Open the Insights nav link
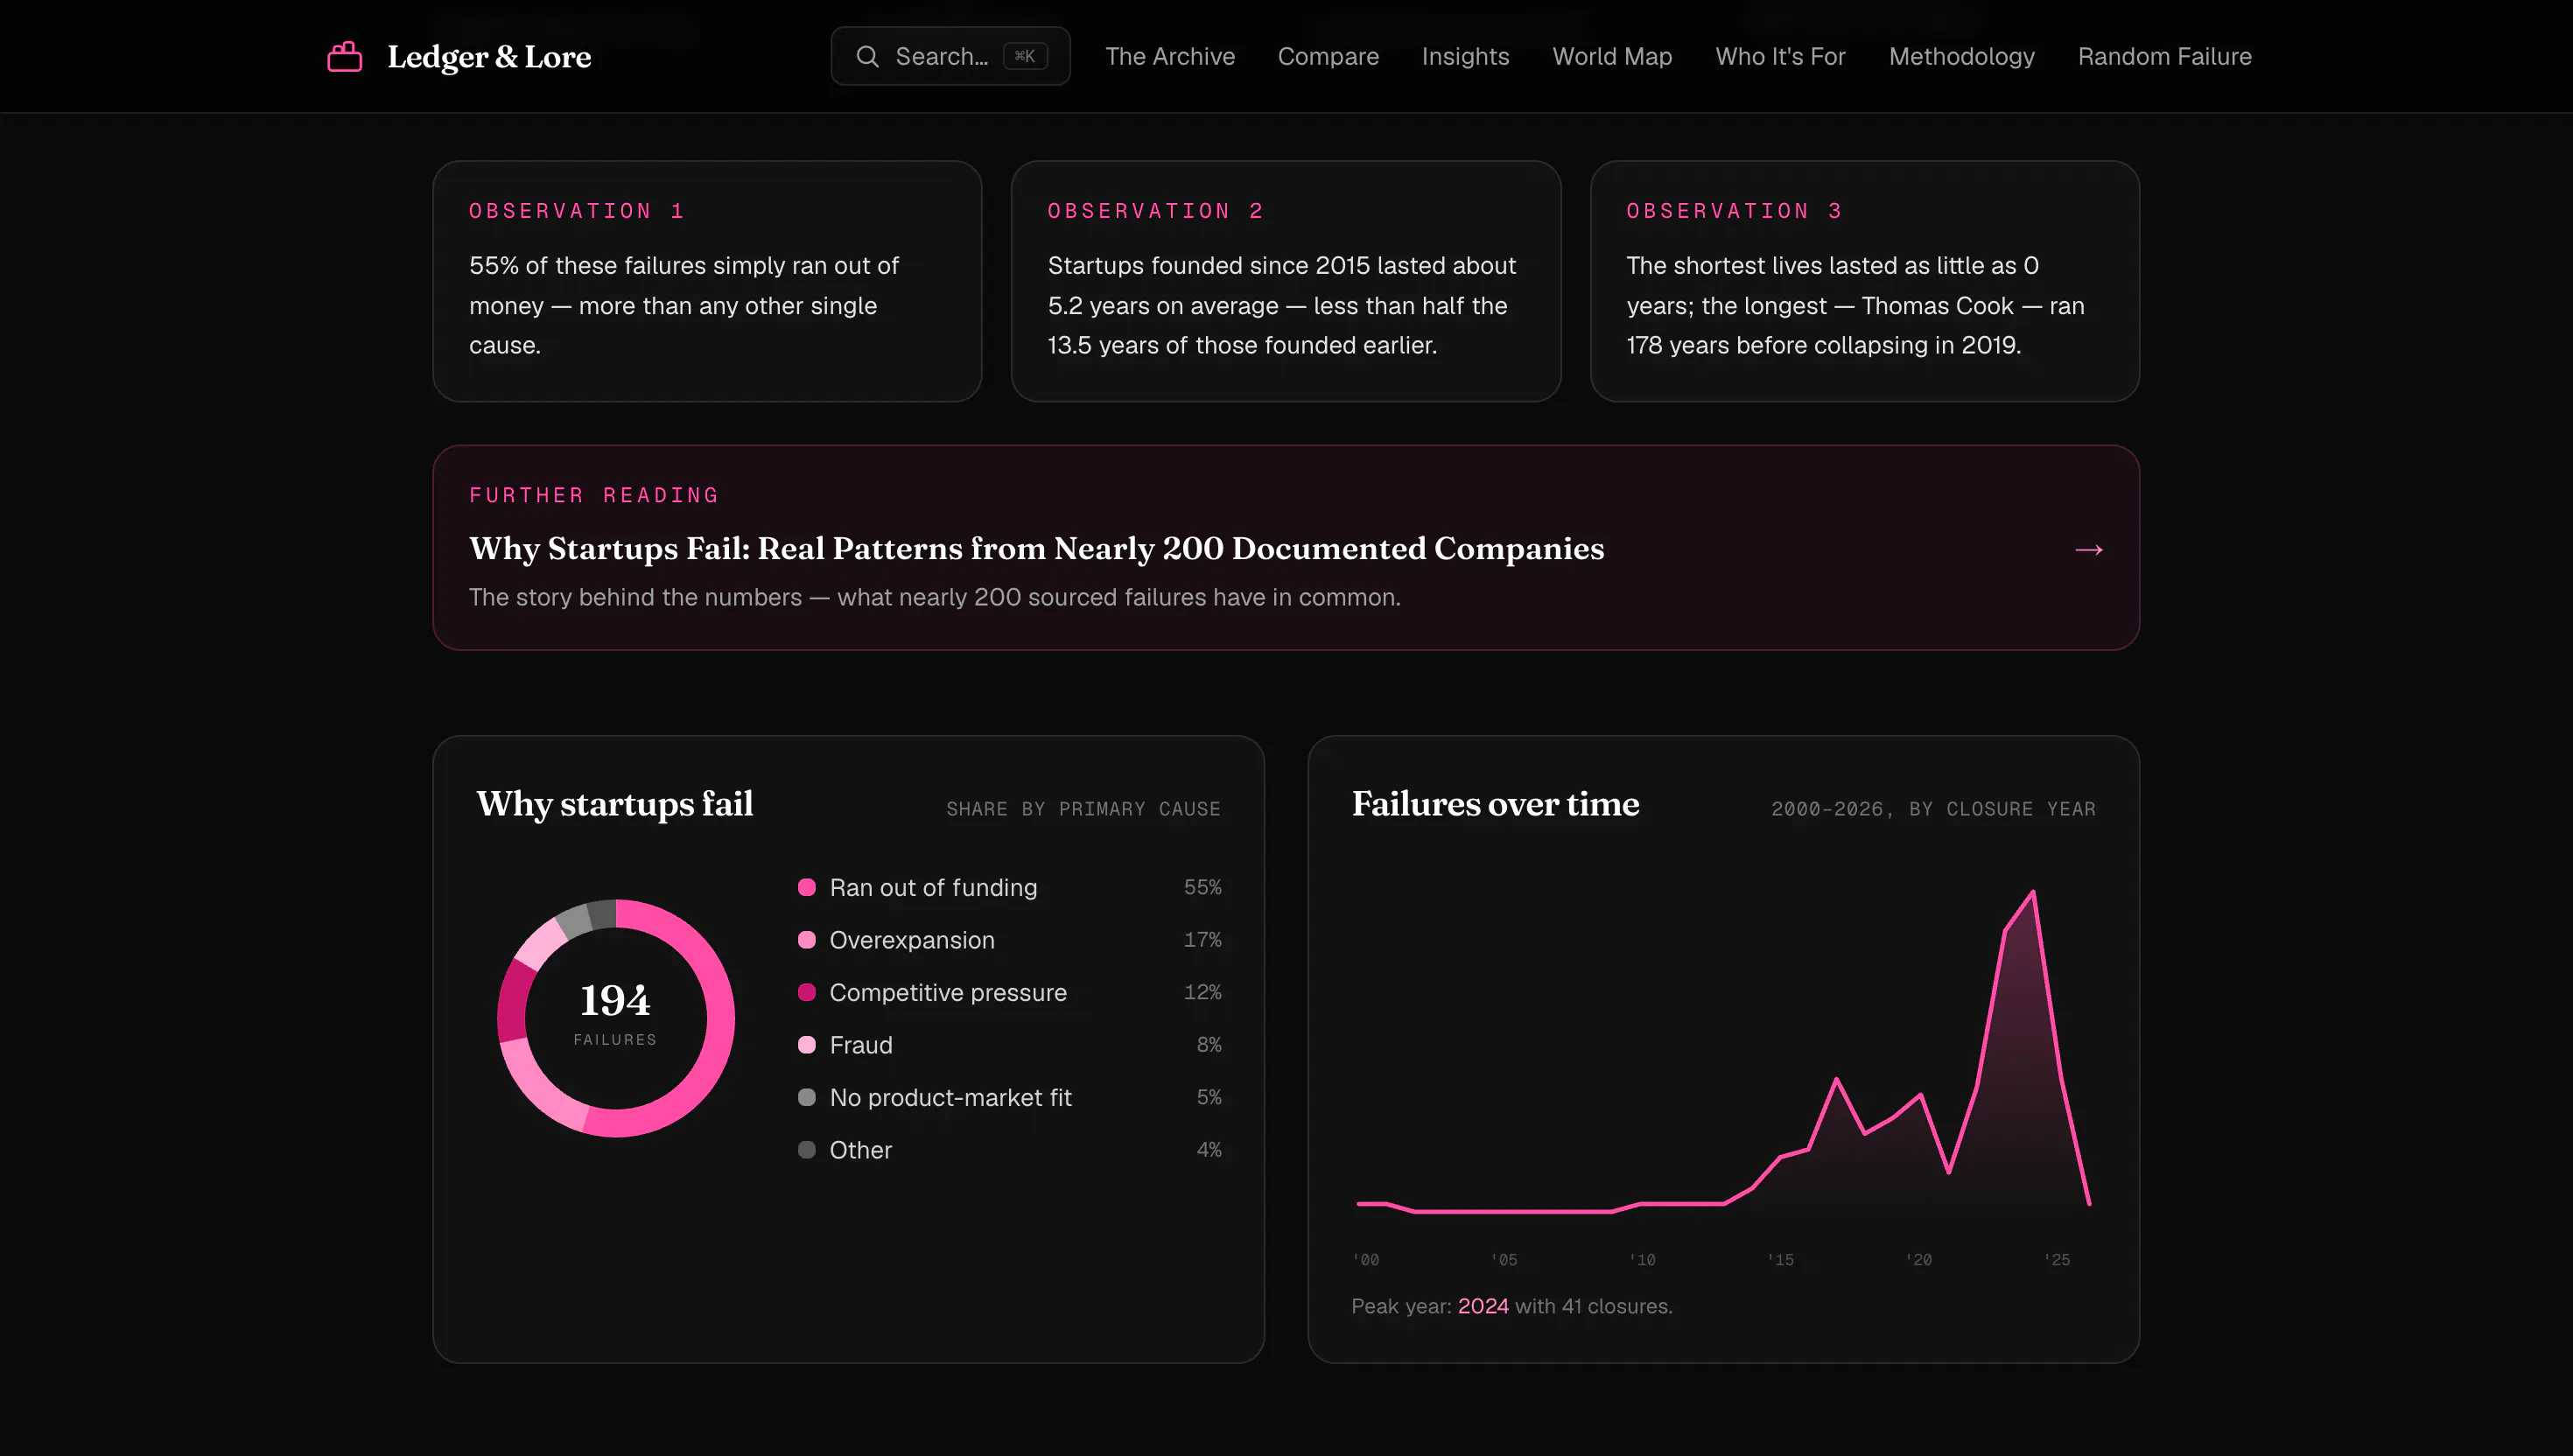2573x1456 pixels. 1465,56
